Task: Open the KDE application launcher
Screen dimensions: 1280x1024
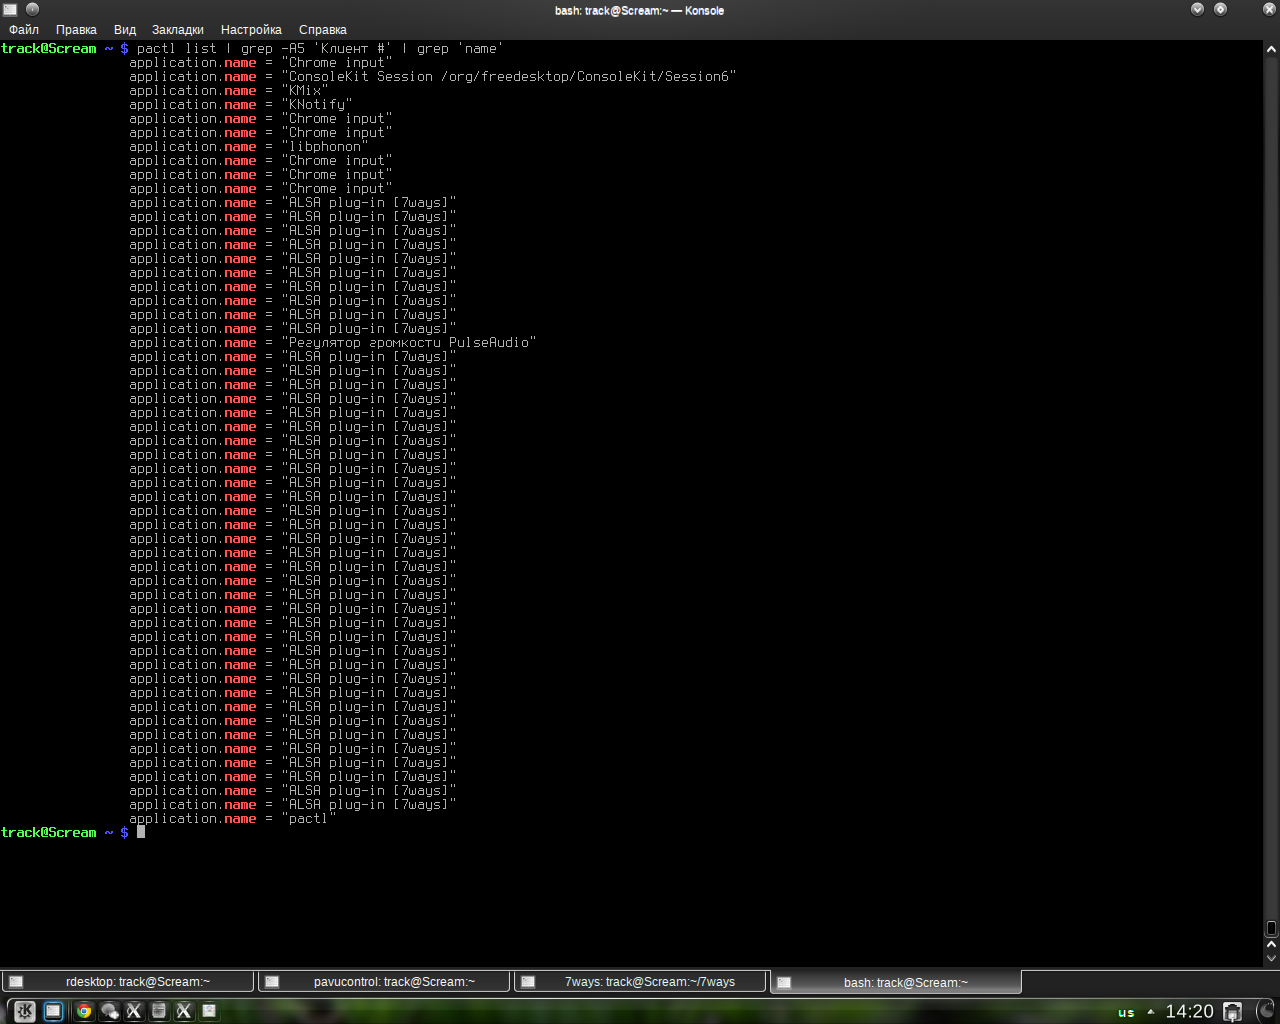Action: click(25, 1011)
